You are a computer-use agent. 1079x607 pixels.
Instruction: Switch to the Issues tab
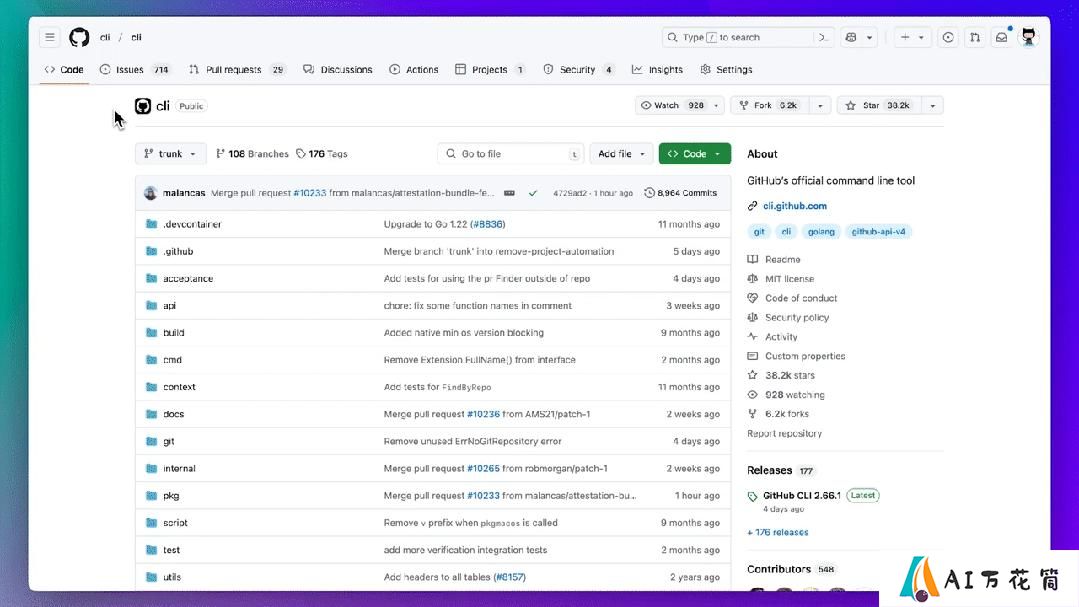pos(134,70)
